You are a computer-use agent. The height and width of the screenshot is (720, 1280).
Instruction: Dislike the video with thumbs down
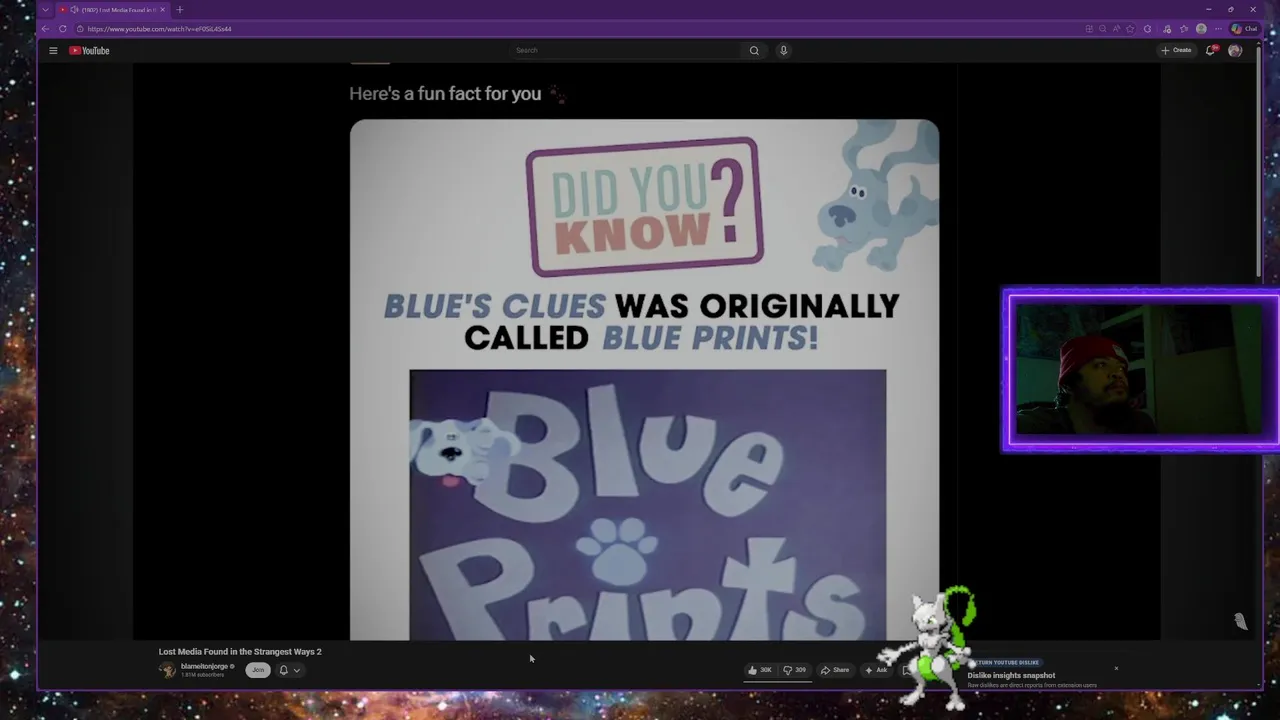(x=795, y=670)
